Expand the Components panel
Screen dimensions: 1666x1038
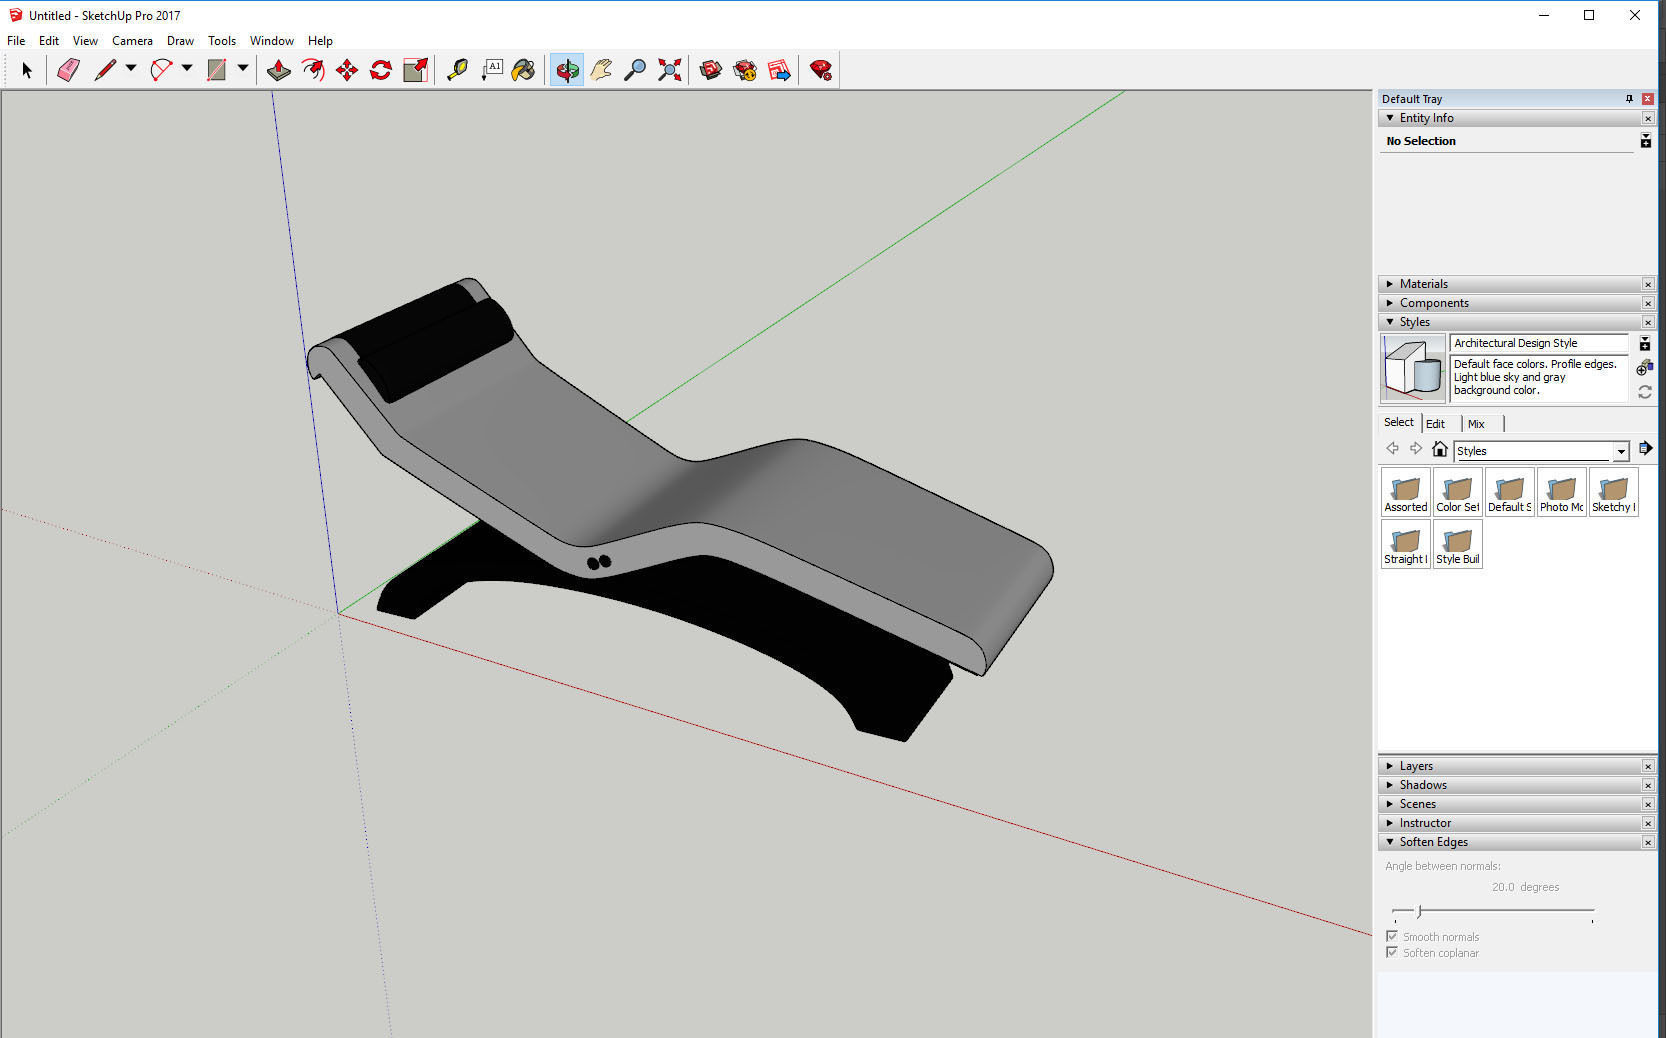click(1390, 303)
